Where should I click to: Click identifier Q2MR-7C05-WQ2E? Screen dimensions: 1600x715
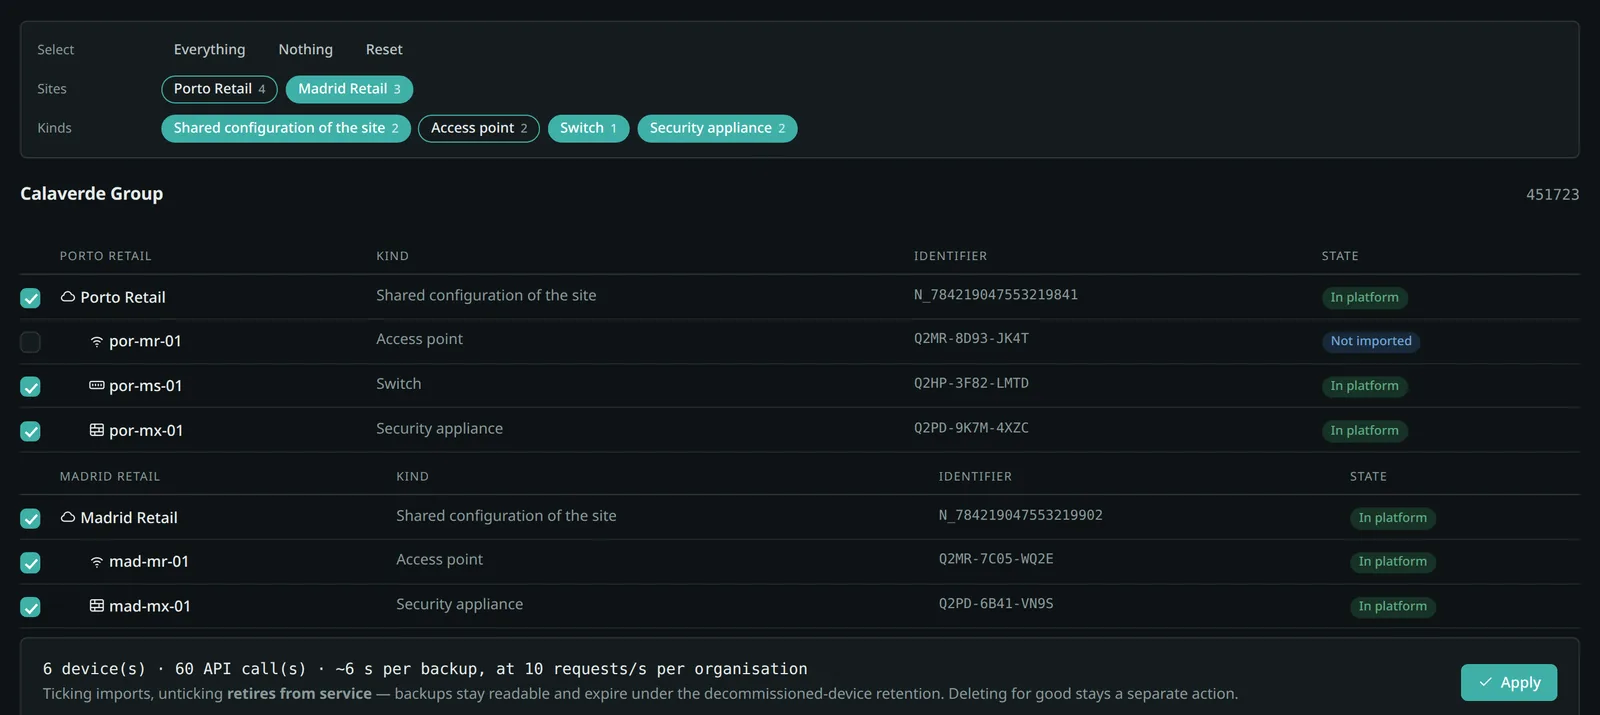click(x=996, y=559)
